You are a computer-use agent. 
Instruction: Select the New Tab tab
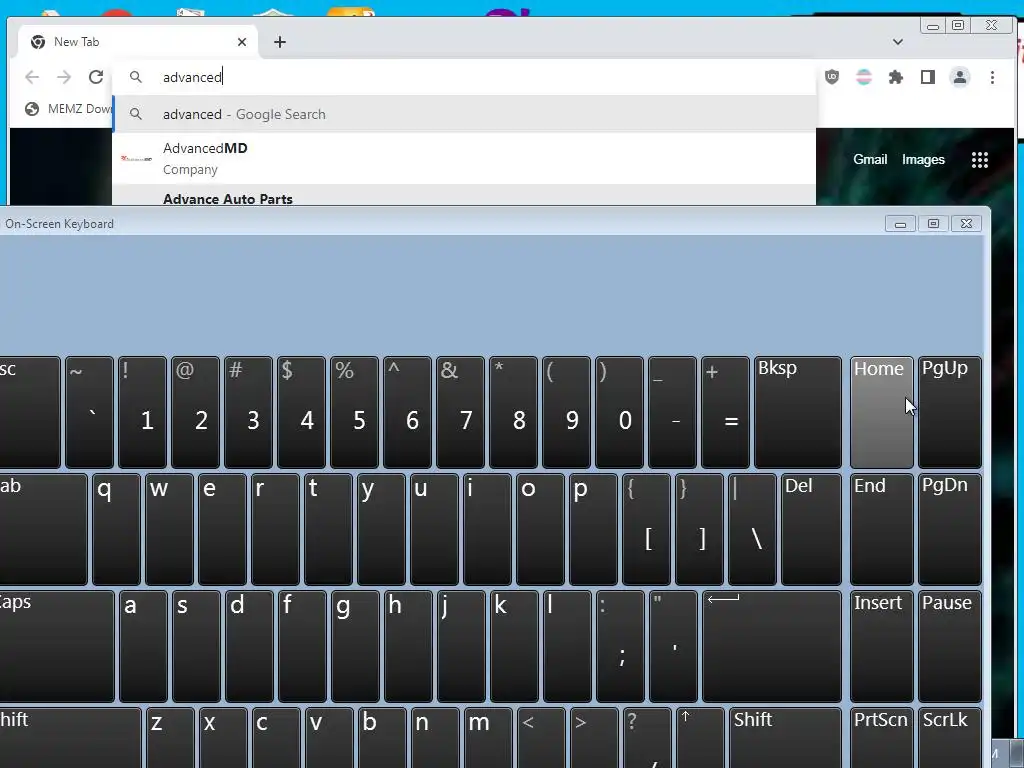(138, 42)
